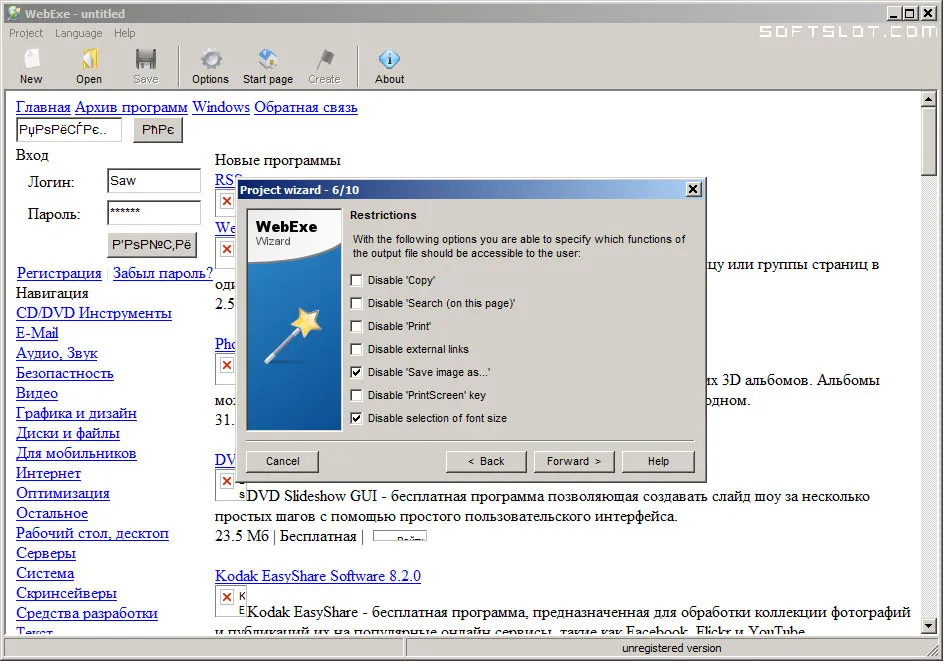The image size is (943, 661).
Task: Close the Project wizard dialog
Action: coord(693,189)
